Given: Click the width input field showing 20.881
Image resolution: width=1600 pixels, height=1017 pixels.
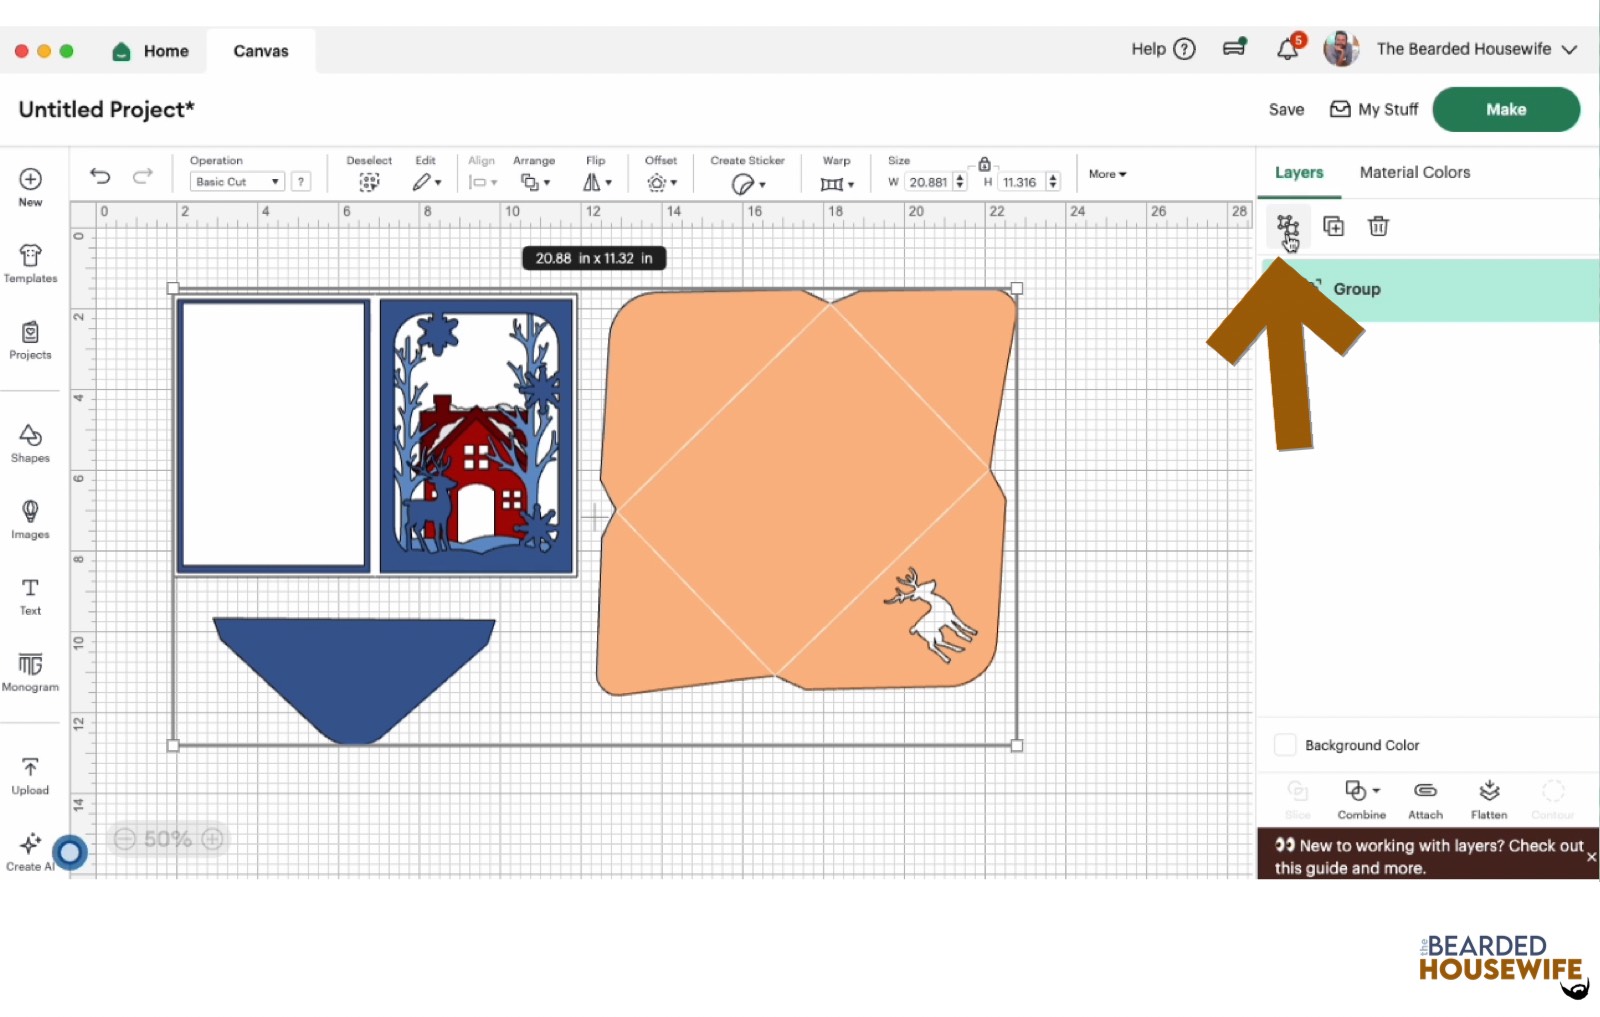Looking at the screenshot, I should point(929,182).
